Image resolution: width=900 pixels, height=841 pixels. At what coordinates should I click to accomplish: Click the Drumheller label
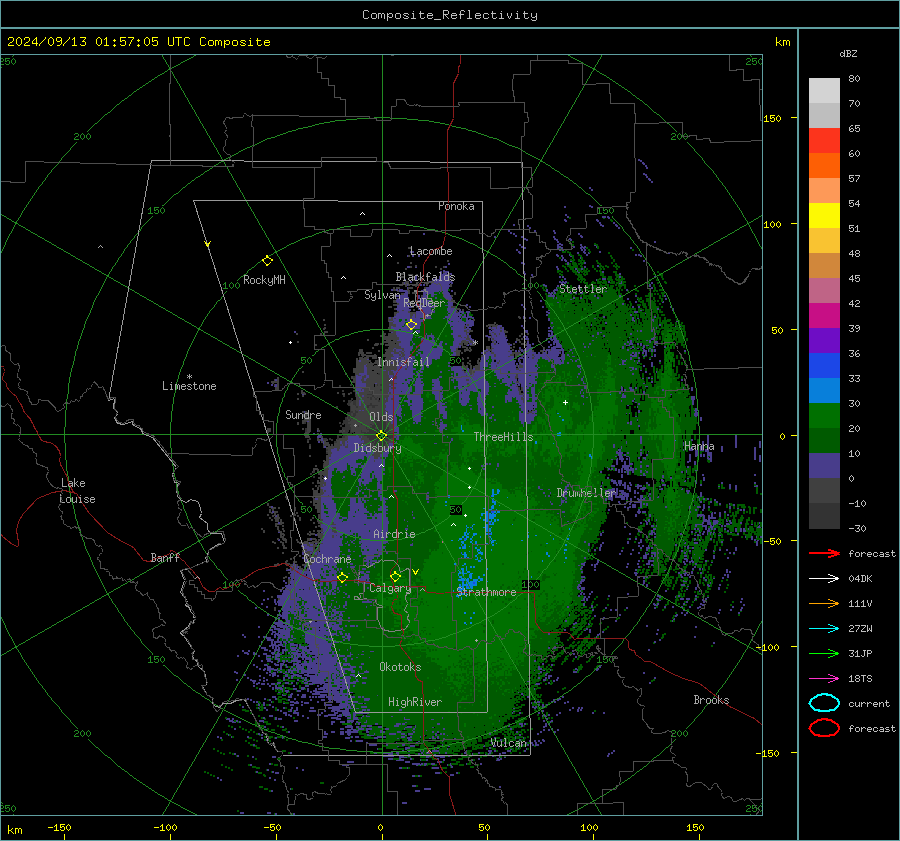pyautogui.click(x=587, y=493)
